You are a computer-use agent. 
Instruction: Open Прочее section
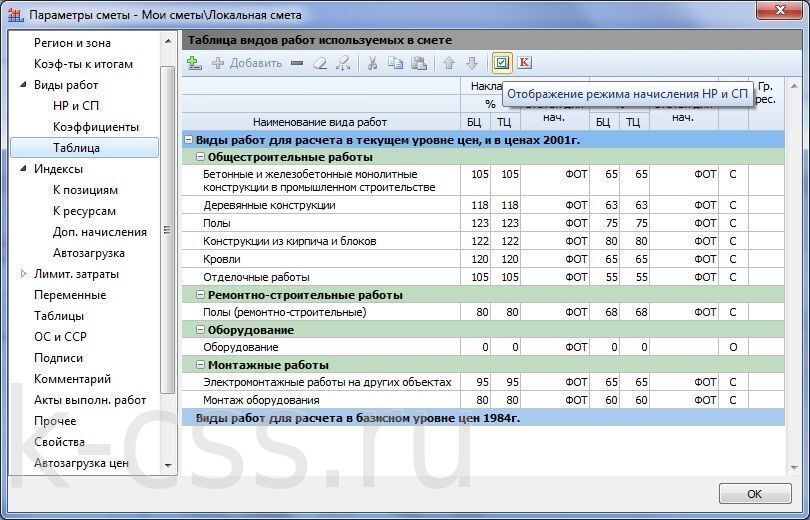(x=55, y=421)
